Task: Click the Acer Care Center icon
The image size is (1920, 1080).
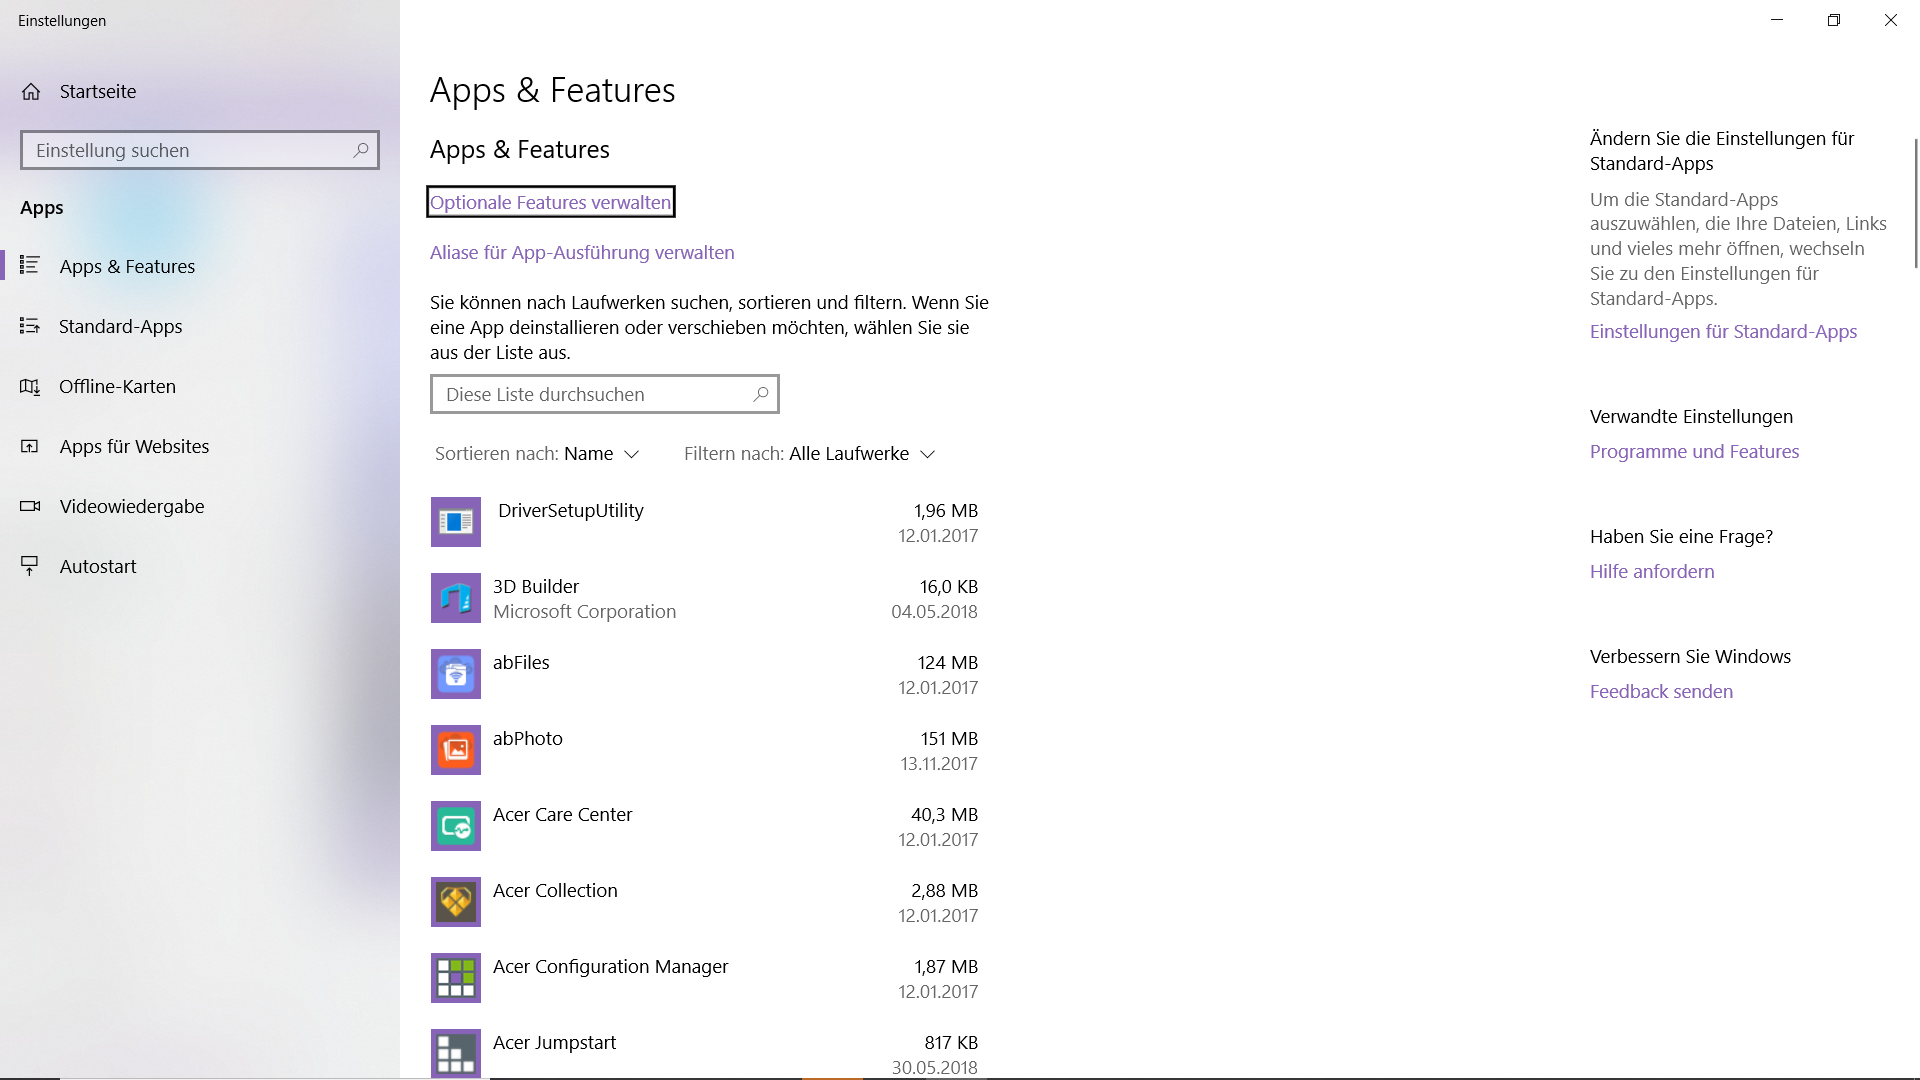Action: (x=455, y=825)
